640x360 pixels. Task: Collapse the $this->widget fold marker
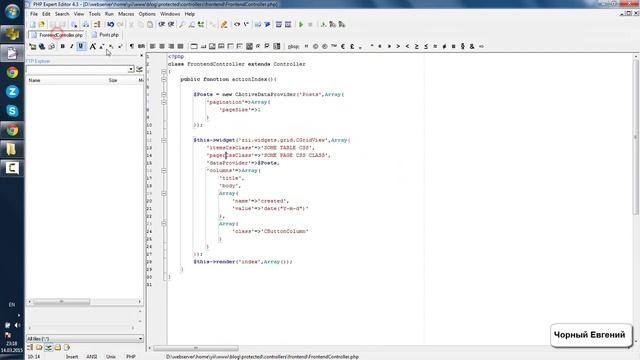[x=164, y=140]
